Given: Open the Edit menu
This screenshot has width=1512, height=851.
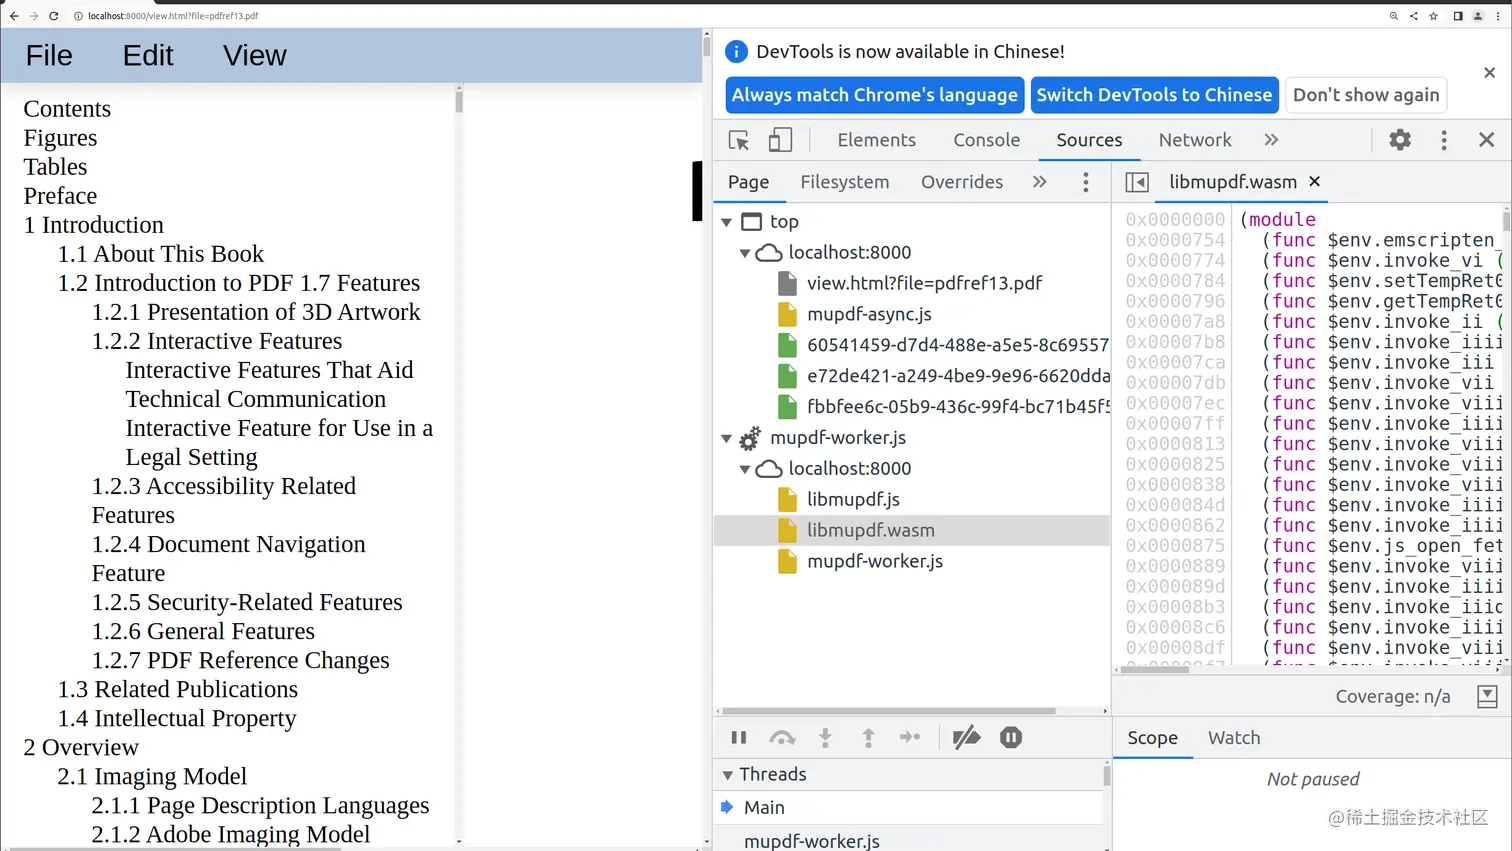Looking at the screenshot, I should click(x=148, y=56).
